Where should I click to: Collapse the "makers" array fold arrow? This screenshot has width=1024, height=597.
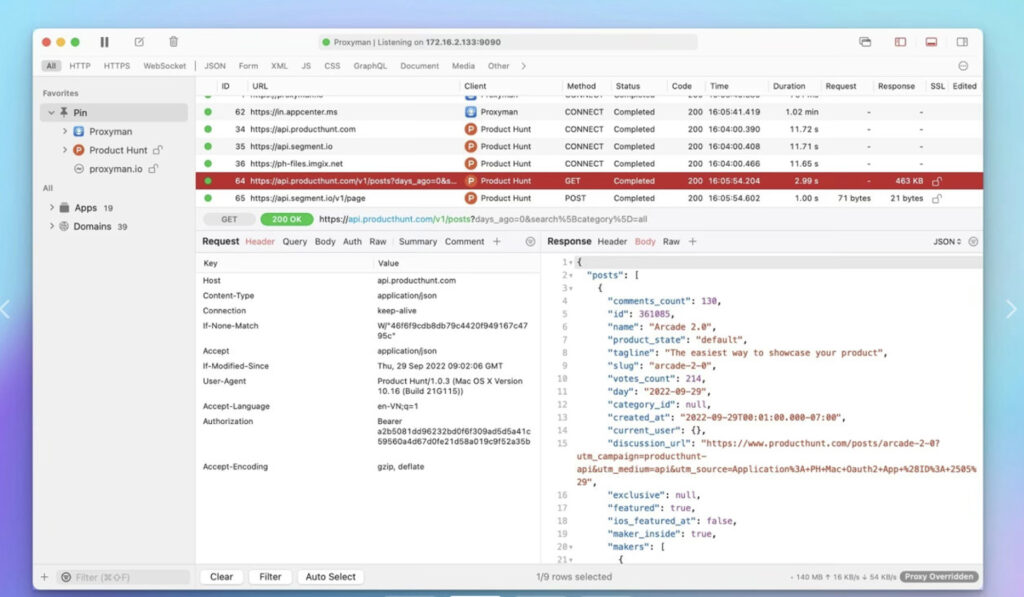tap(571, 547)
